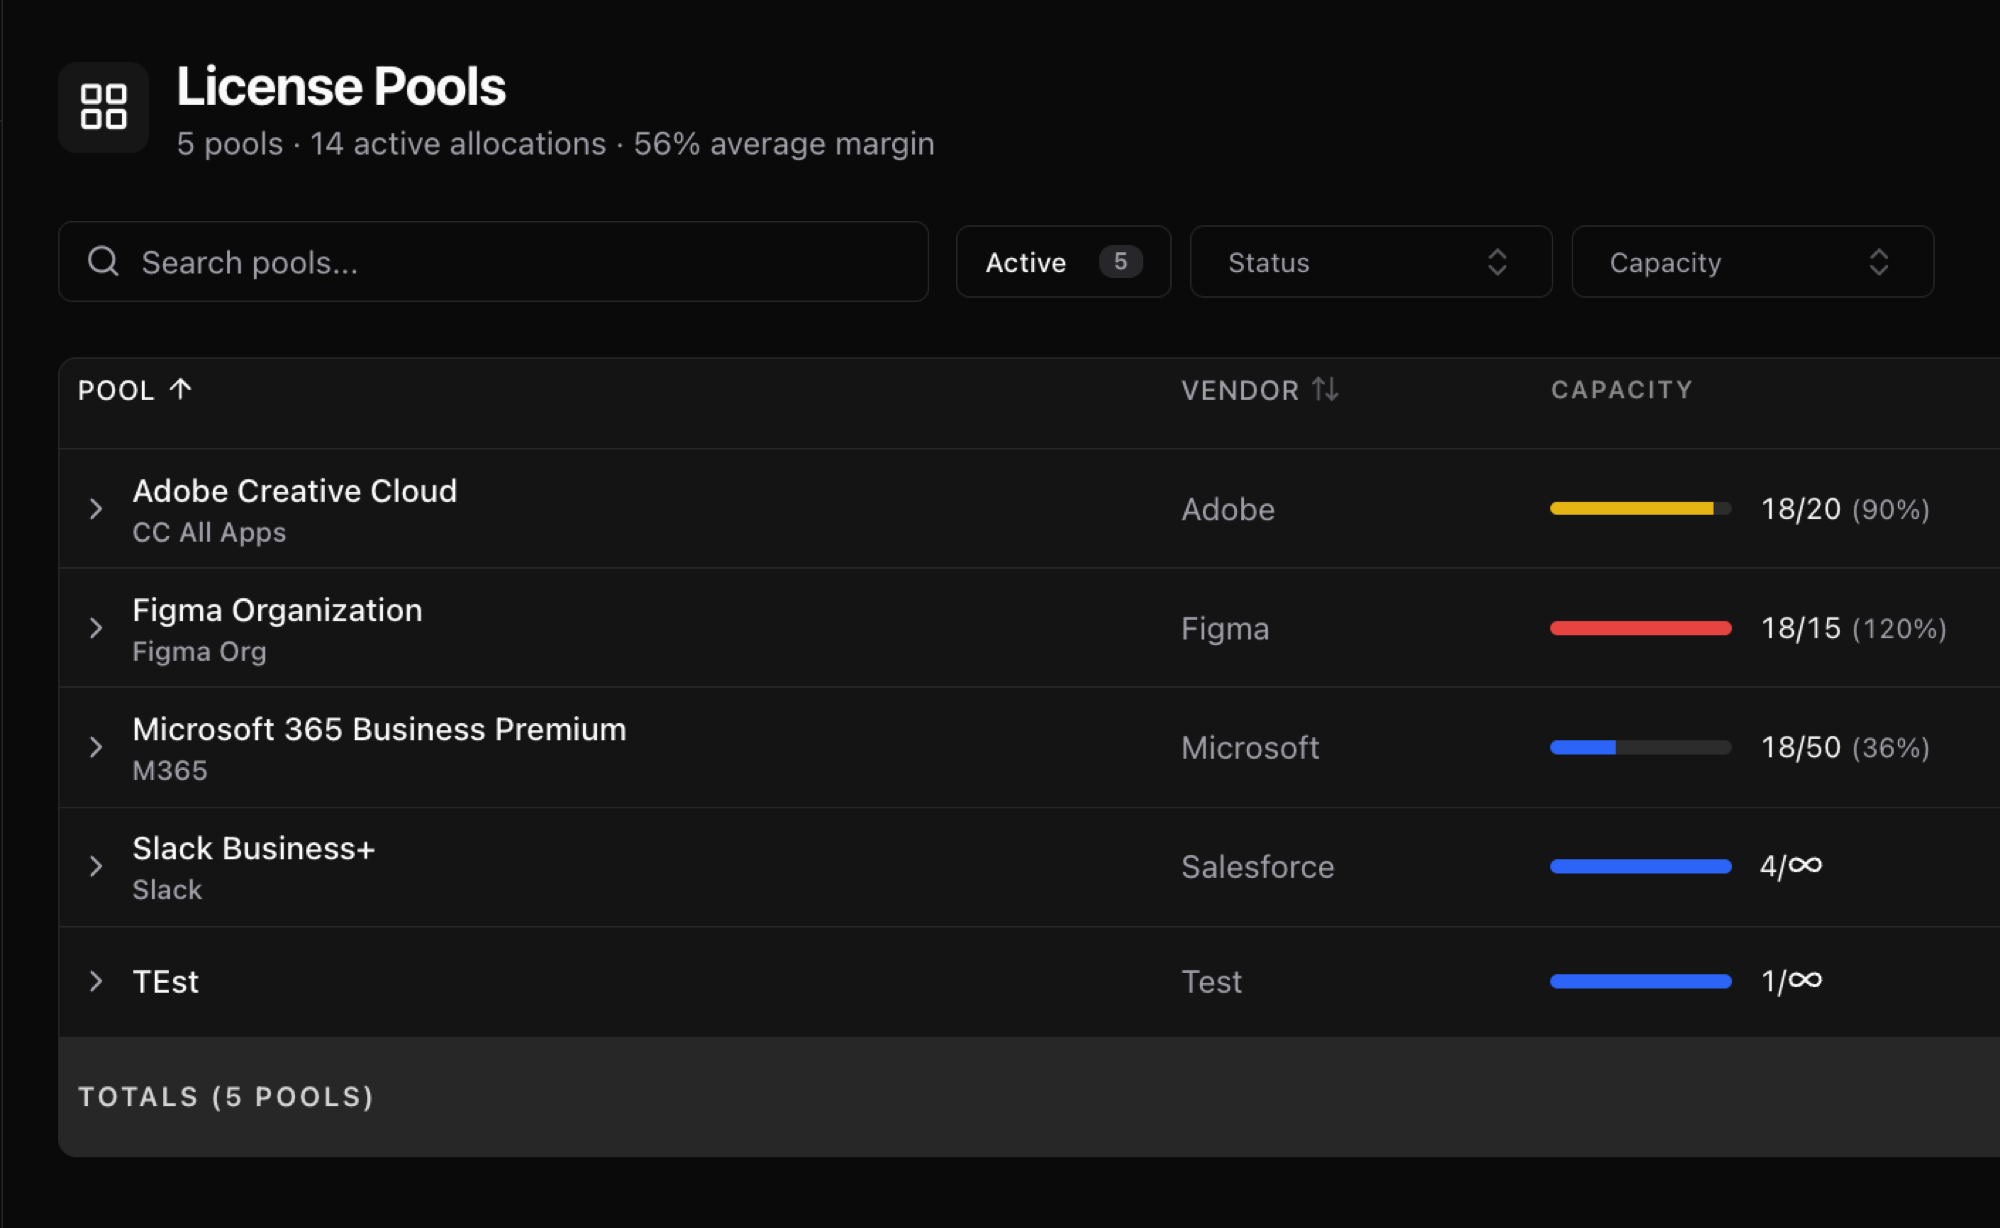Click the Adobe yellow capacity bar

1632,509
